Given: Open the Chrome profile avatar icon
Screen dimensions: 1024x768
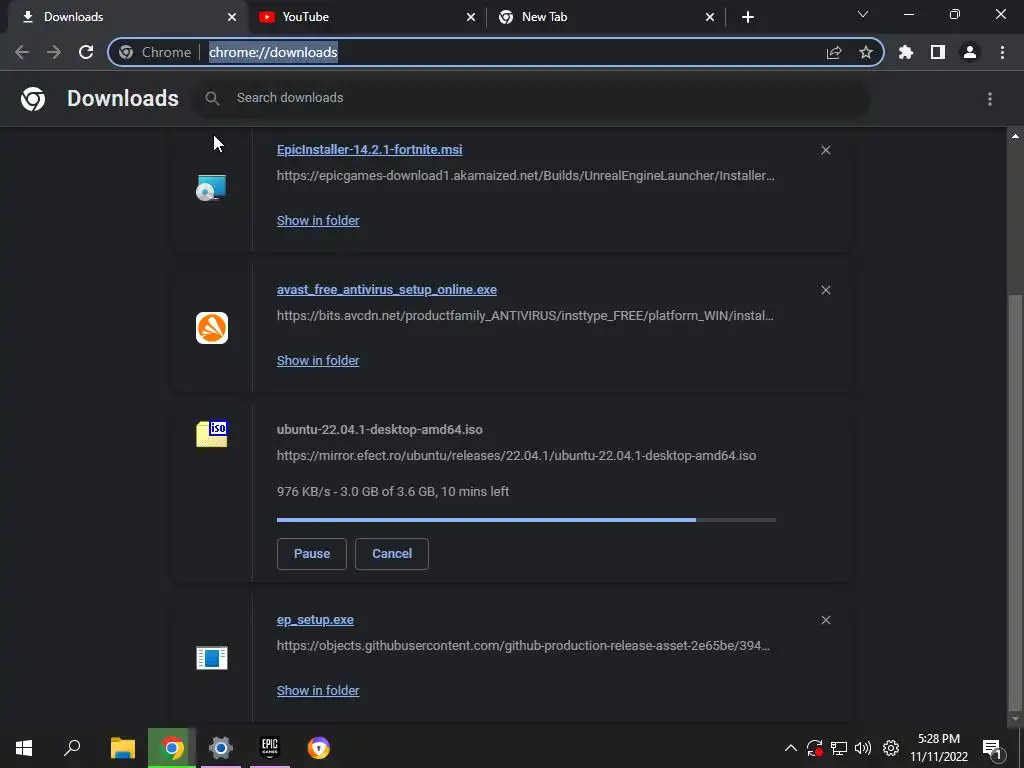Looking at the screenshot, I should [x=970, y=52].
